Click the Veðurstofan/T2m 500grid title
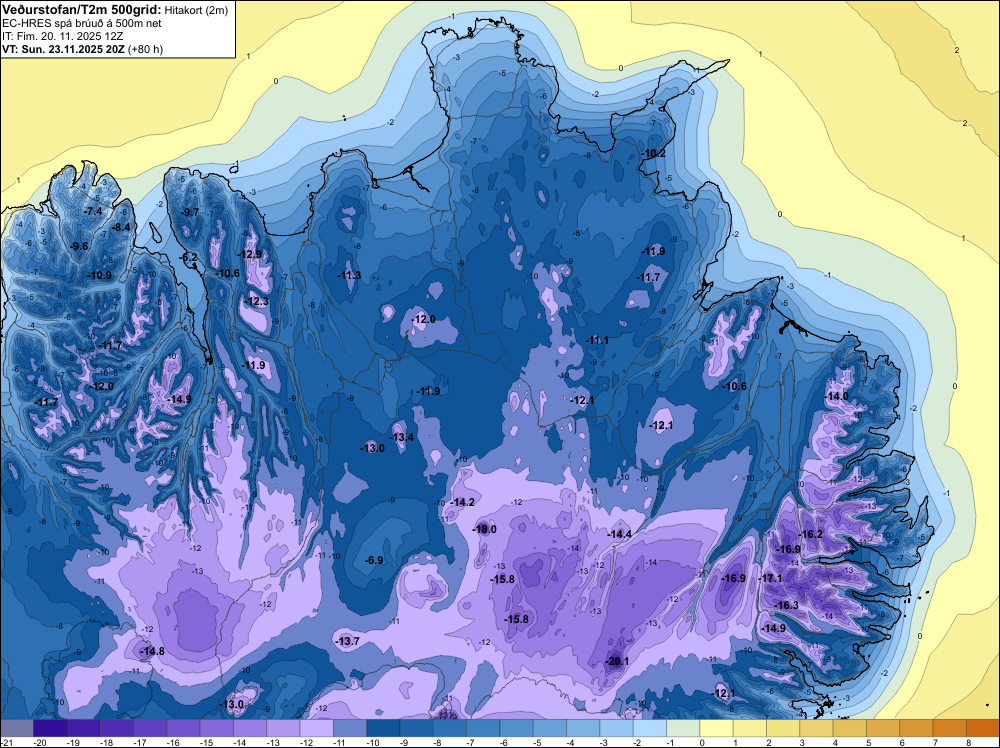Viewport: 1000px width, 748px height. point(81,10)
